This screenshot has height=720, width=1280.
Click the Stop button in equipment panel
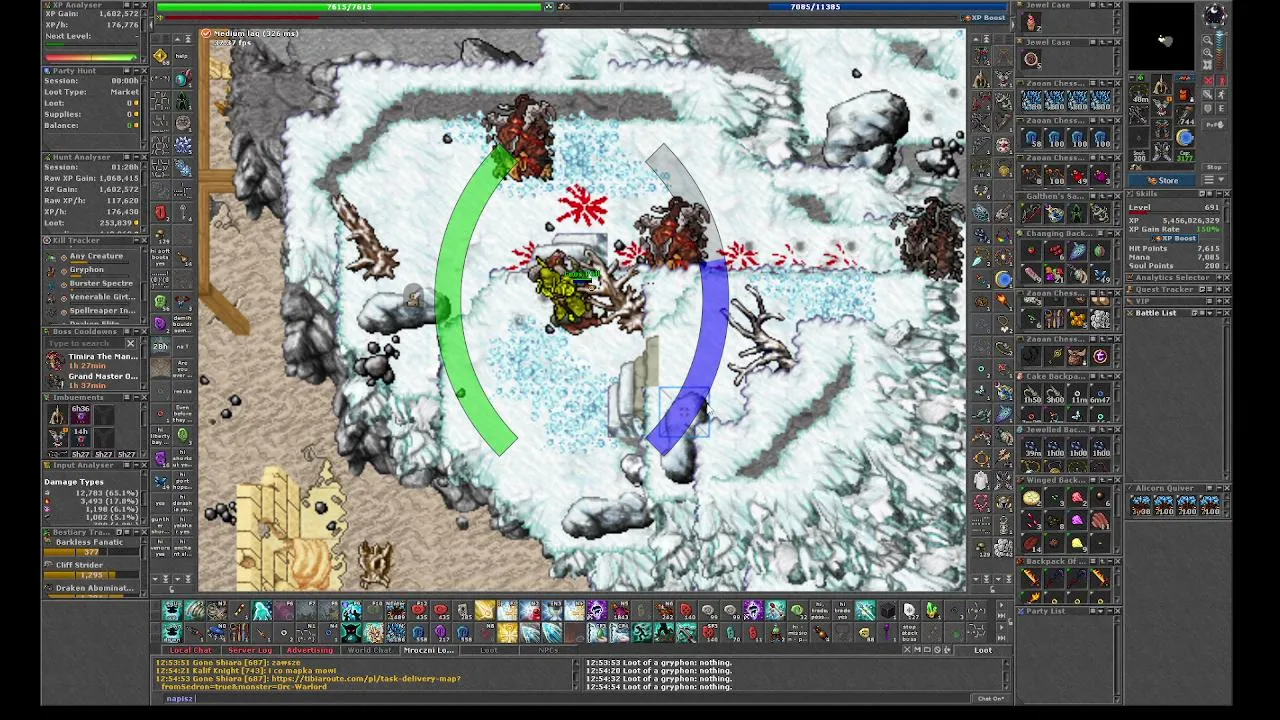click(1214, 167)
